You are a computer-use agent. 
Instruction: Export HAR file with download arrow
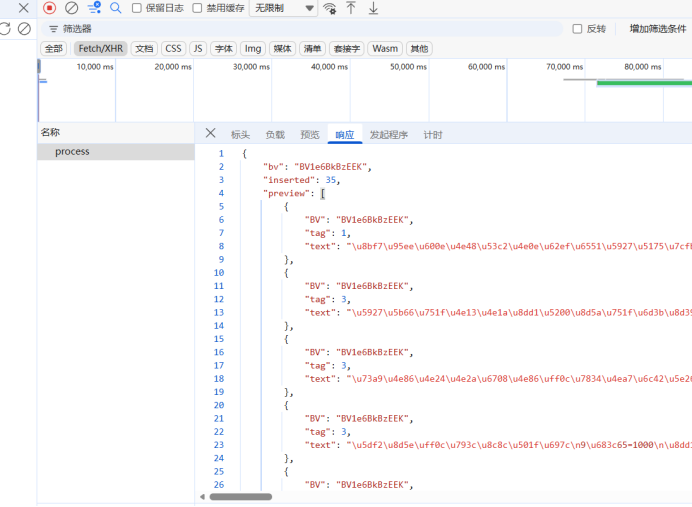[373, 8]
